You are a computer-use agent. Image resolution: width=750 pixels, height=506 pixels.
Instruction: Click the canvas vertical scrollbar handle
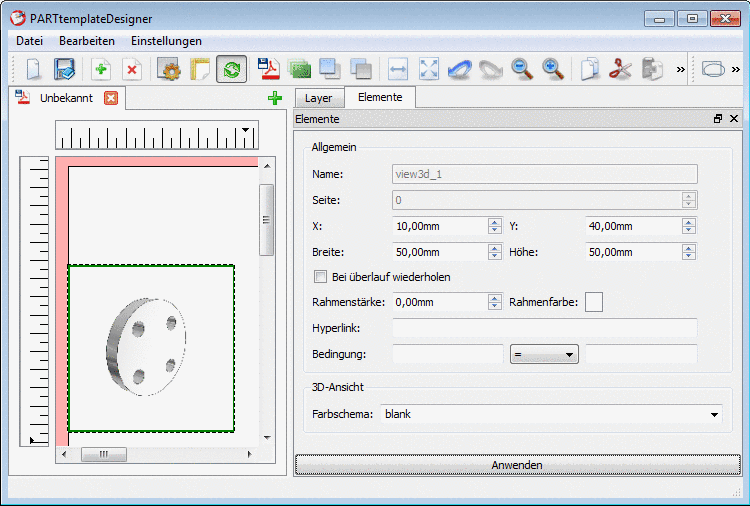(266, 220)
